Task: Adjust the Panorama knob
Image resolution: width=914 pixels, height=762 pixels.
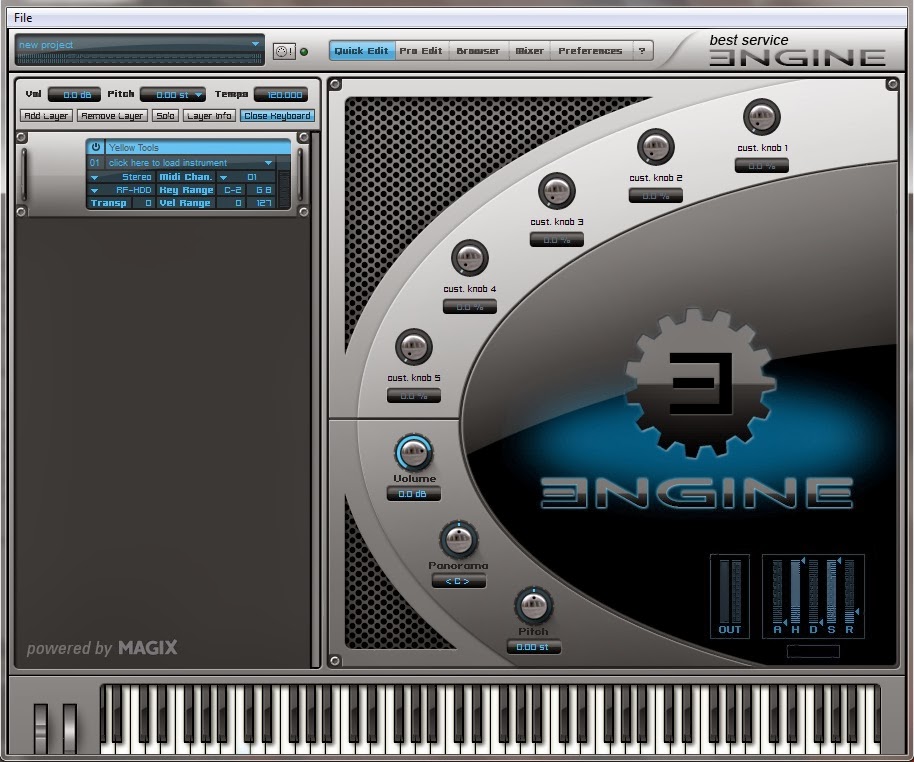Action: coord(458,540)
